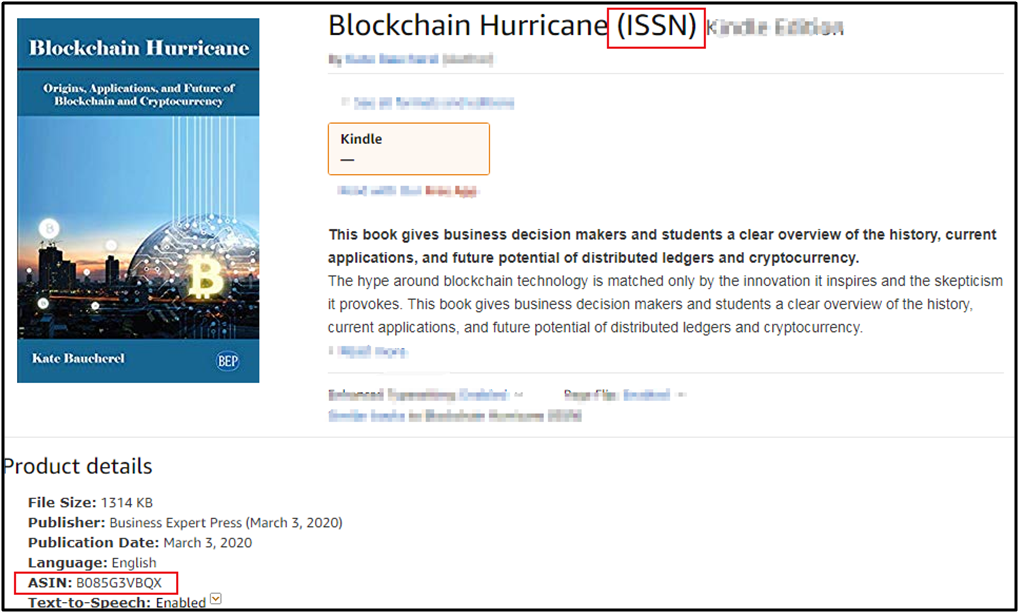The height and width of the screenshot is (612, 1019).
Task: Click the Text-to-Speech dropdown arrow
Action: (x=215, y=600)
